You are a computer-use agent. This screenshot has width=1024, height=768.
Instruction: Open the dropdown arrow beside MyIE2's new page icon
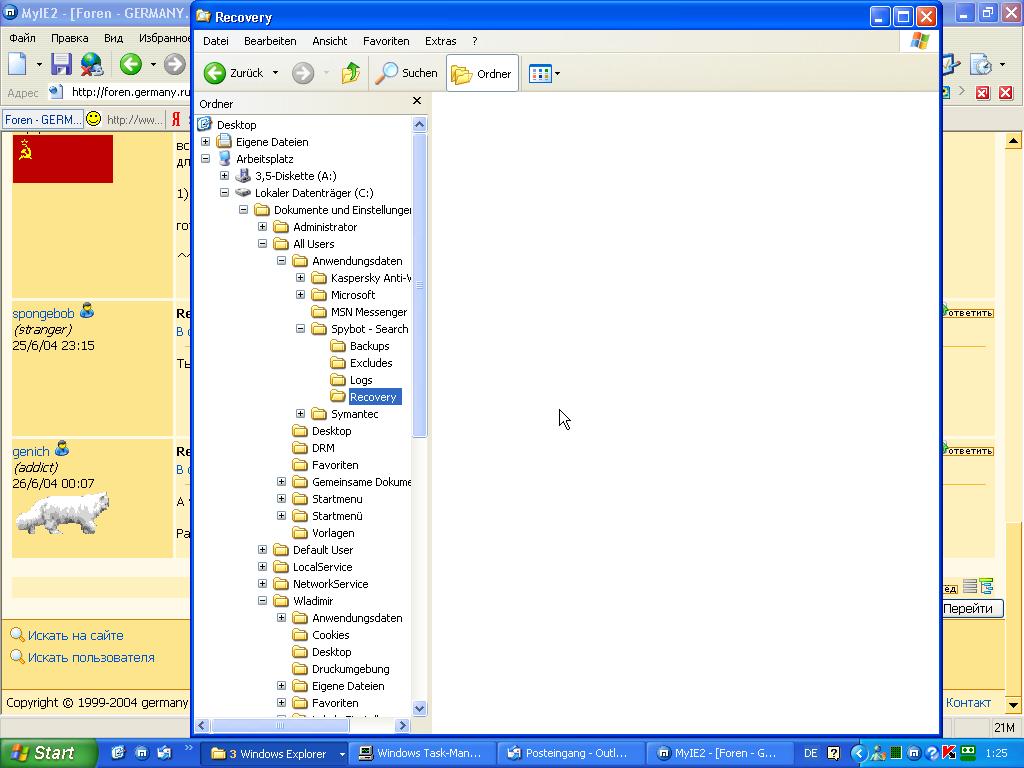[39, 64]
